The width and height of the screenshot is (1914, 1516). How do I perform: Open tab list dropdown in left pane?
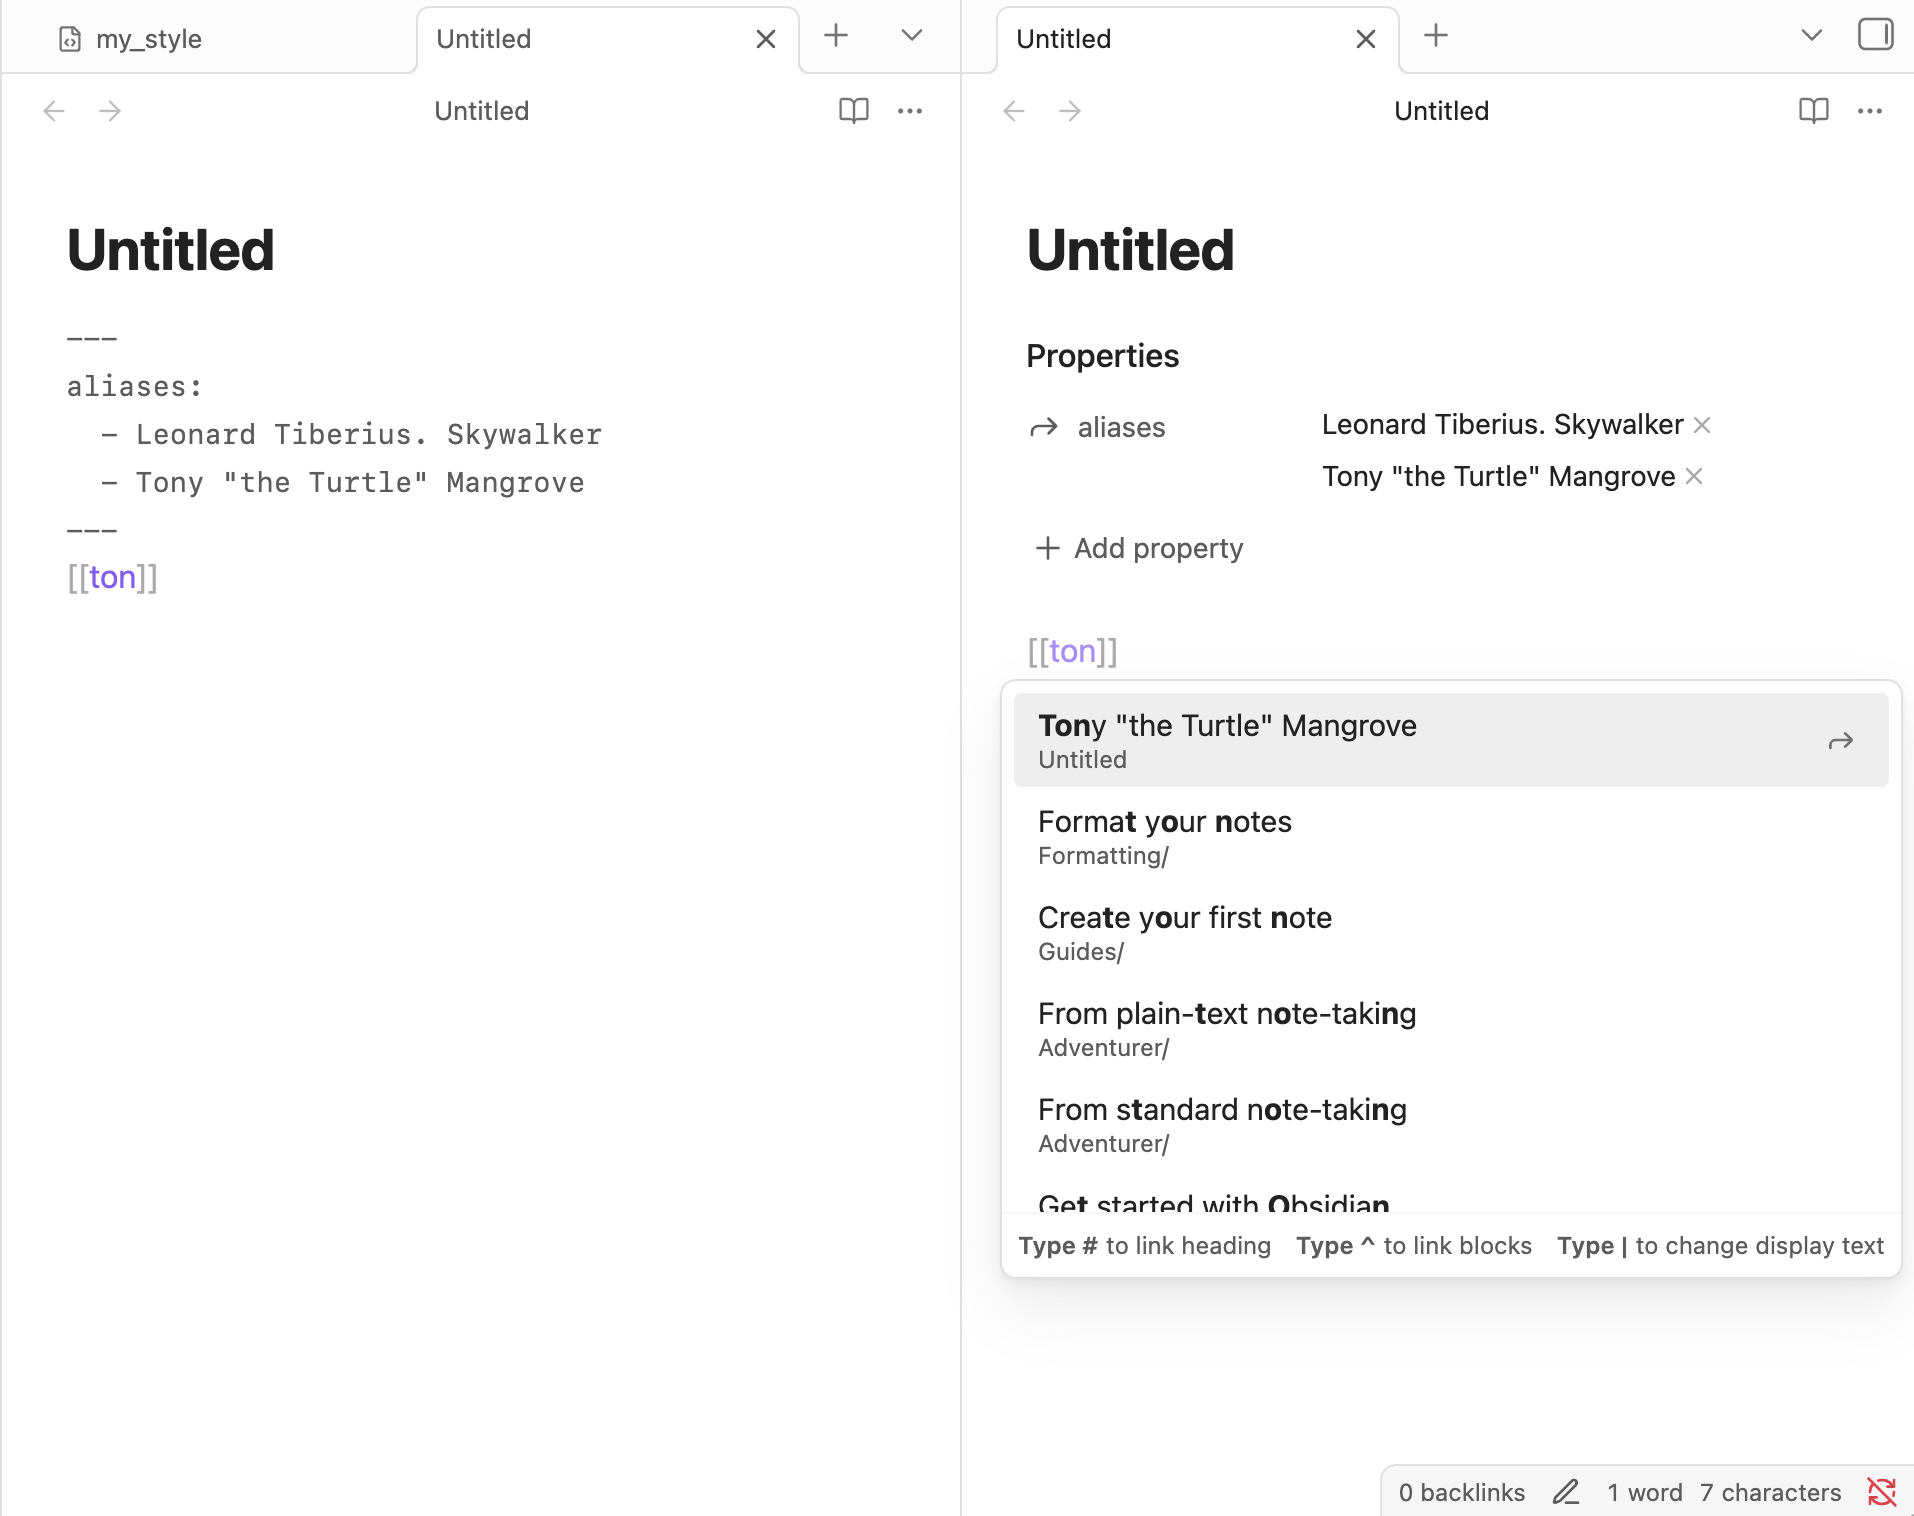click(911, 36)
